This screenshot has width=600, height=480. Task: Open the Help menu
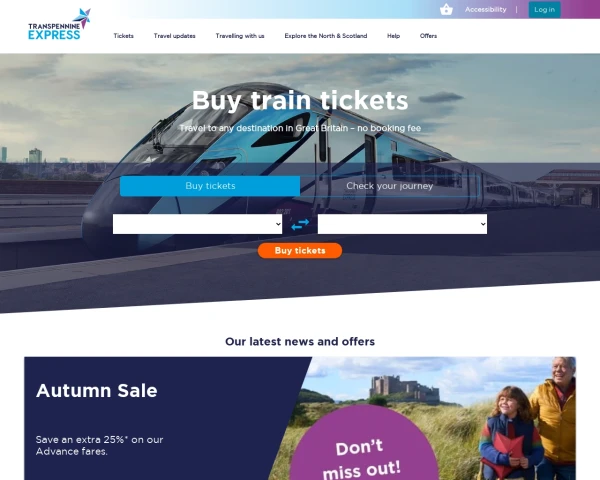point(393,36)
